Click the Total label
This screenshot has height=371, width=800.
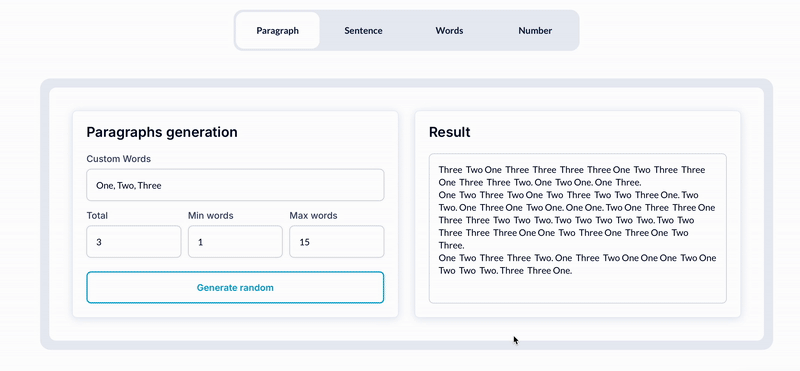pyautogui.click(x=97, y=215)
